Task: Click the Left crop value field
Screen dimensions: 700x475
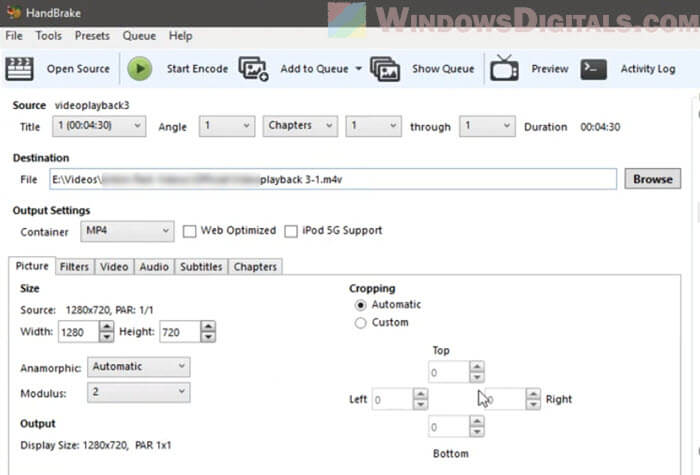Action: pos(392,399)
